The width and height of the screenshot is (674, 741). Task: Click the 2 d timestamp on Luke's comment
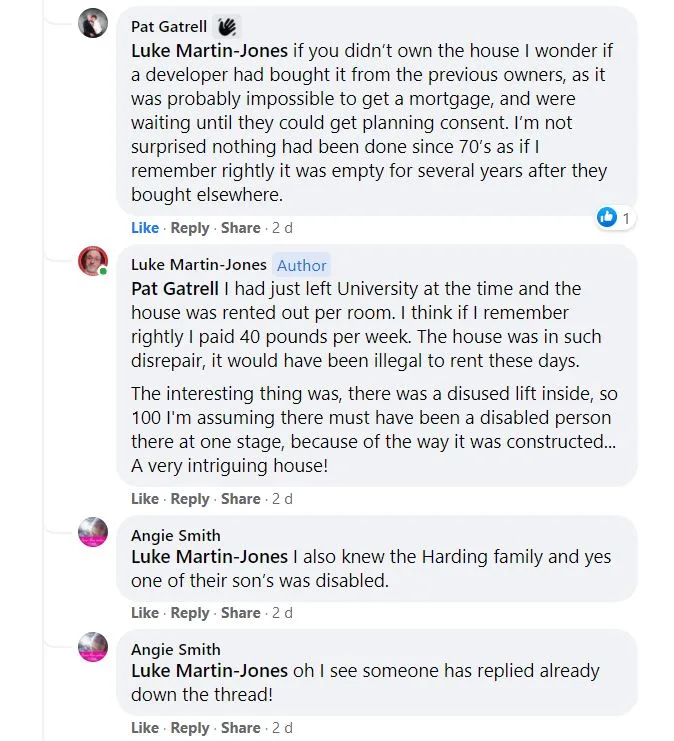coord(282,499)
